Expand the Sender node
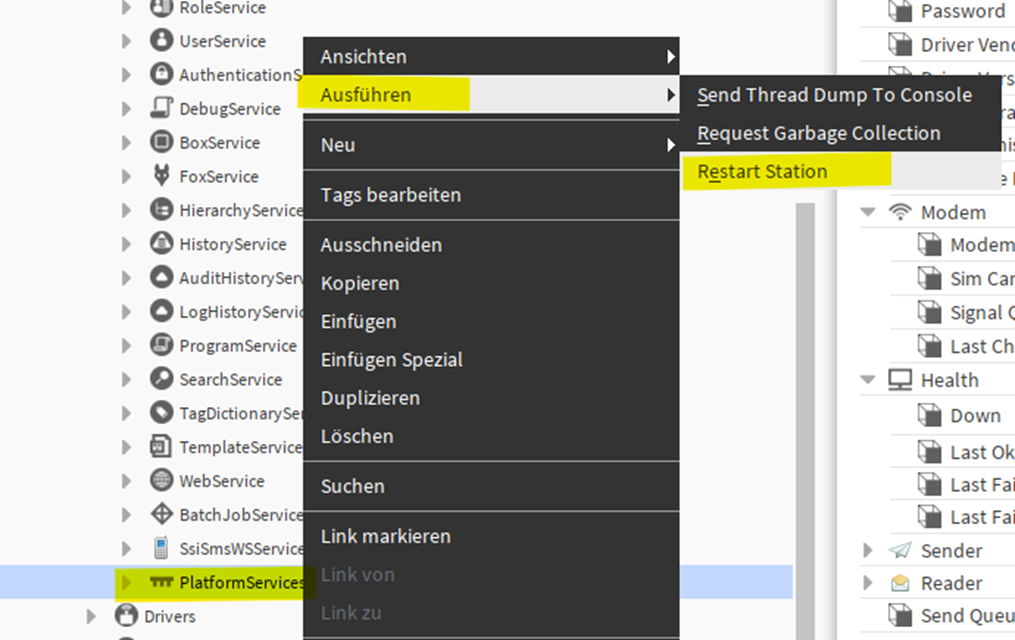This screenshot has width=1015, height=640. pyautogui.click(x=868, y=550)
